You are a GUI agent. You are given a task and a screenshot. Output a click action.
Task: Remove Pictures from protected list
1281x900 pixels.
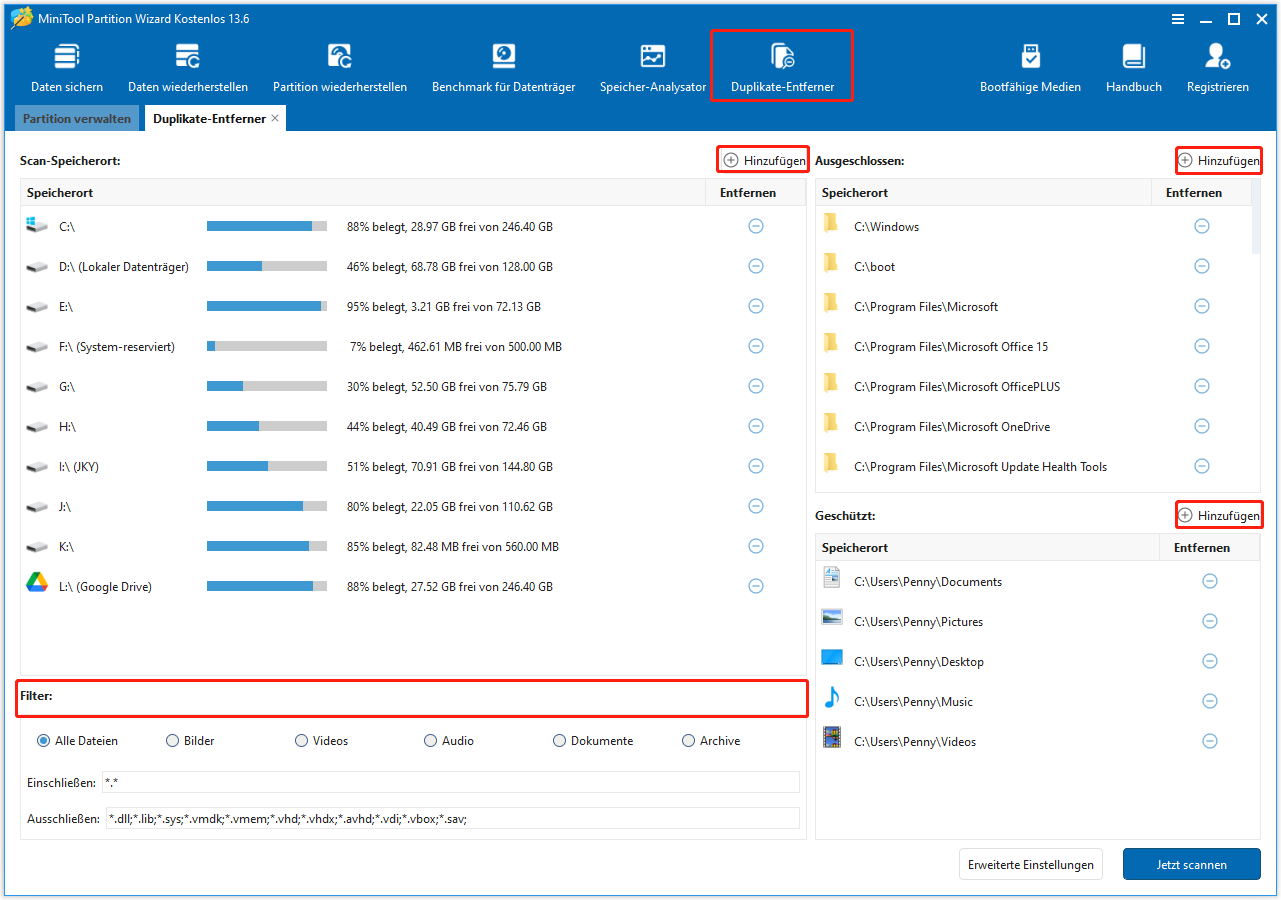1210,621
